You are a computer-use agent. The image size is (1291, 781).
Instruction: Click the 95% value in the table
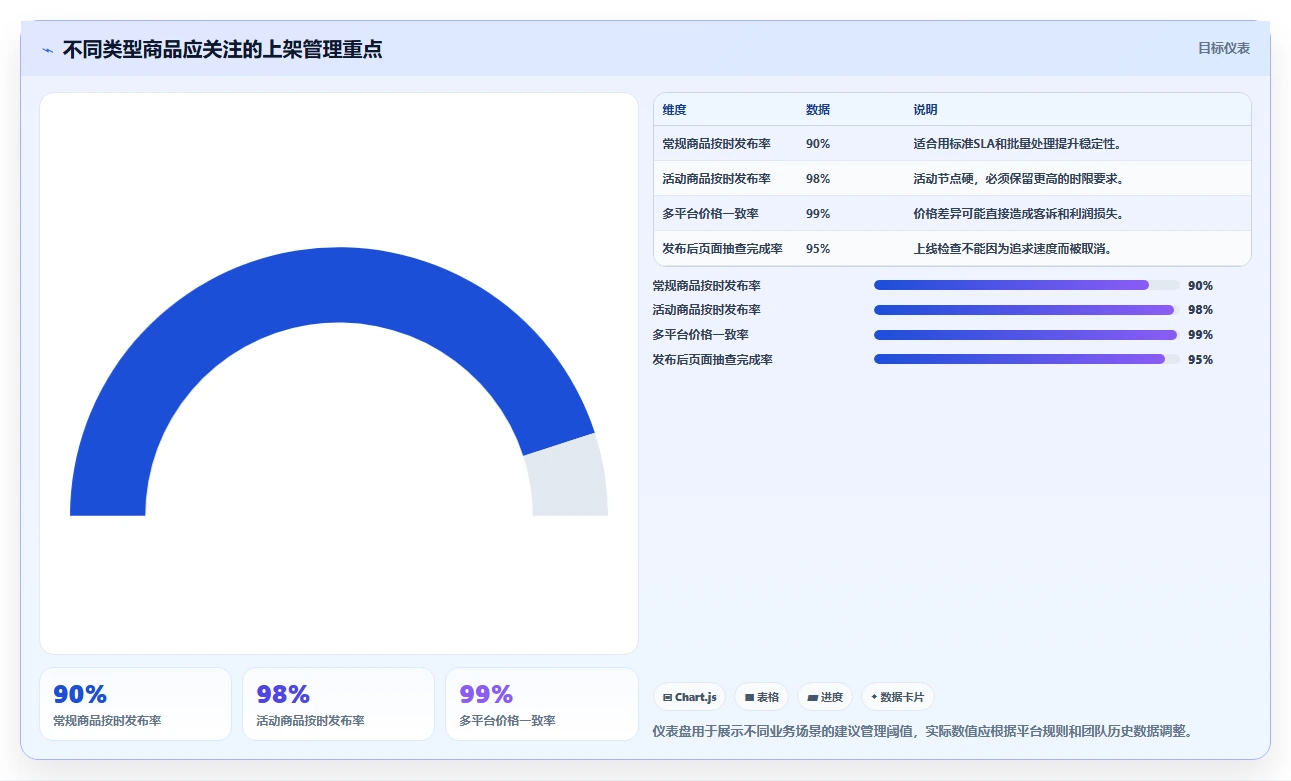point(818,249)
